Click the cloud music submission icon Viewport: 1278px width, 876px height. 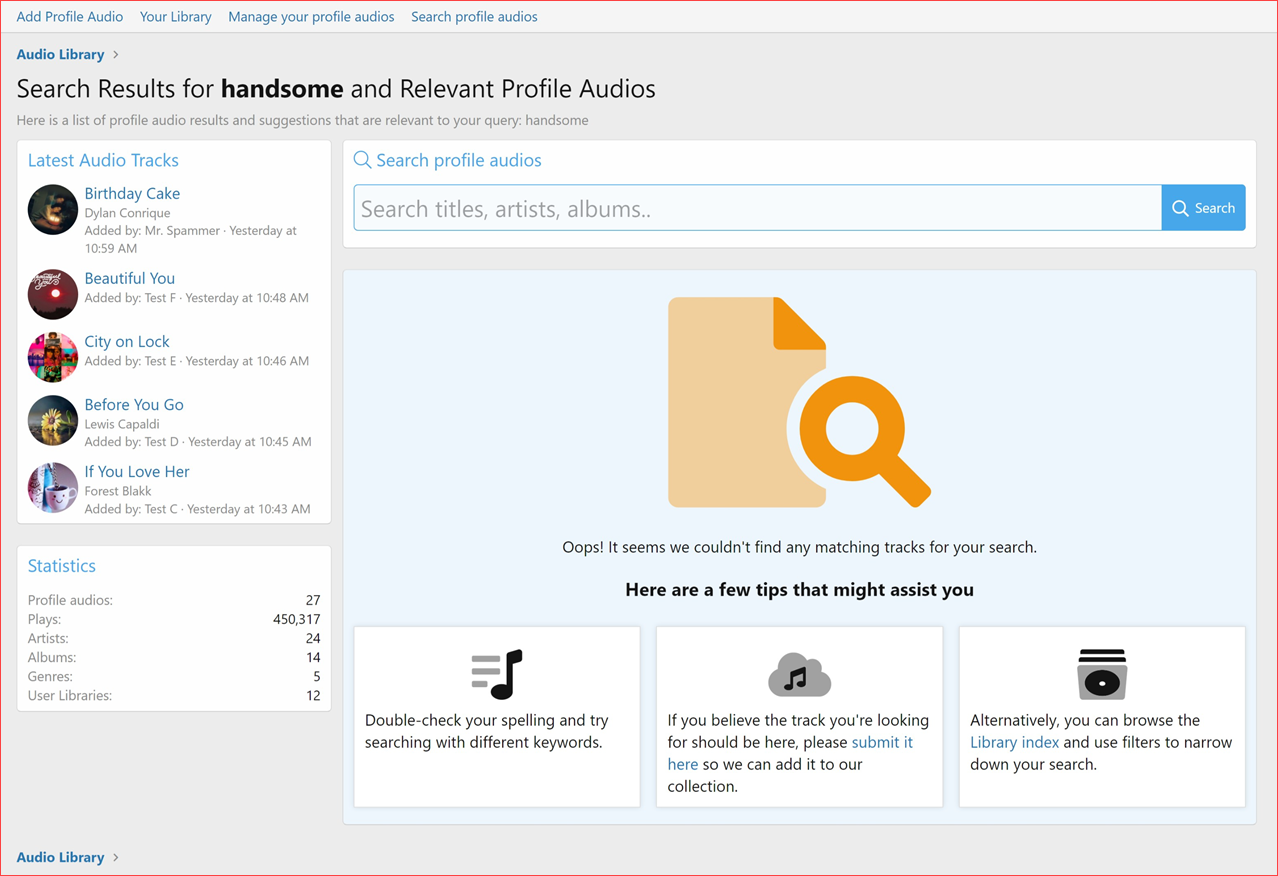tap(799, 672)
